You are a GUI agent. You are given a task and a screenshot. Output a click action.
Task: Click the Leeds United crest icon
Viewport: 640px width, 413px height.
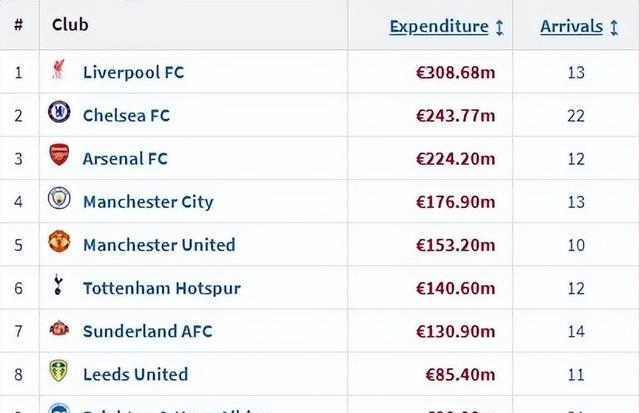(58, 371)
